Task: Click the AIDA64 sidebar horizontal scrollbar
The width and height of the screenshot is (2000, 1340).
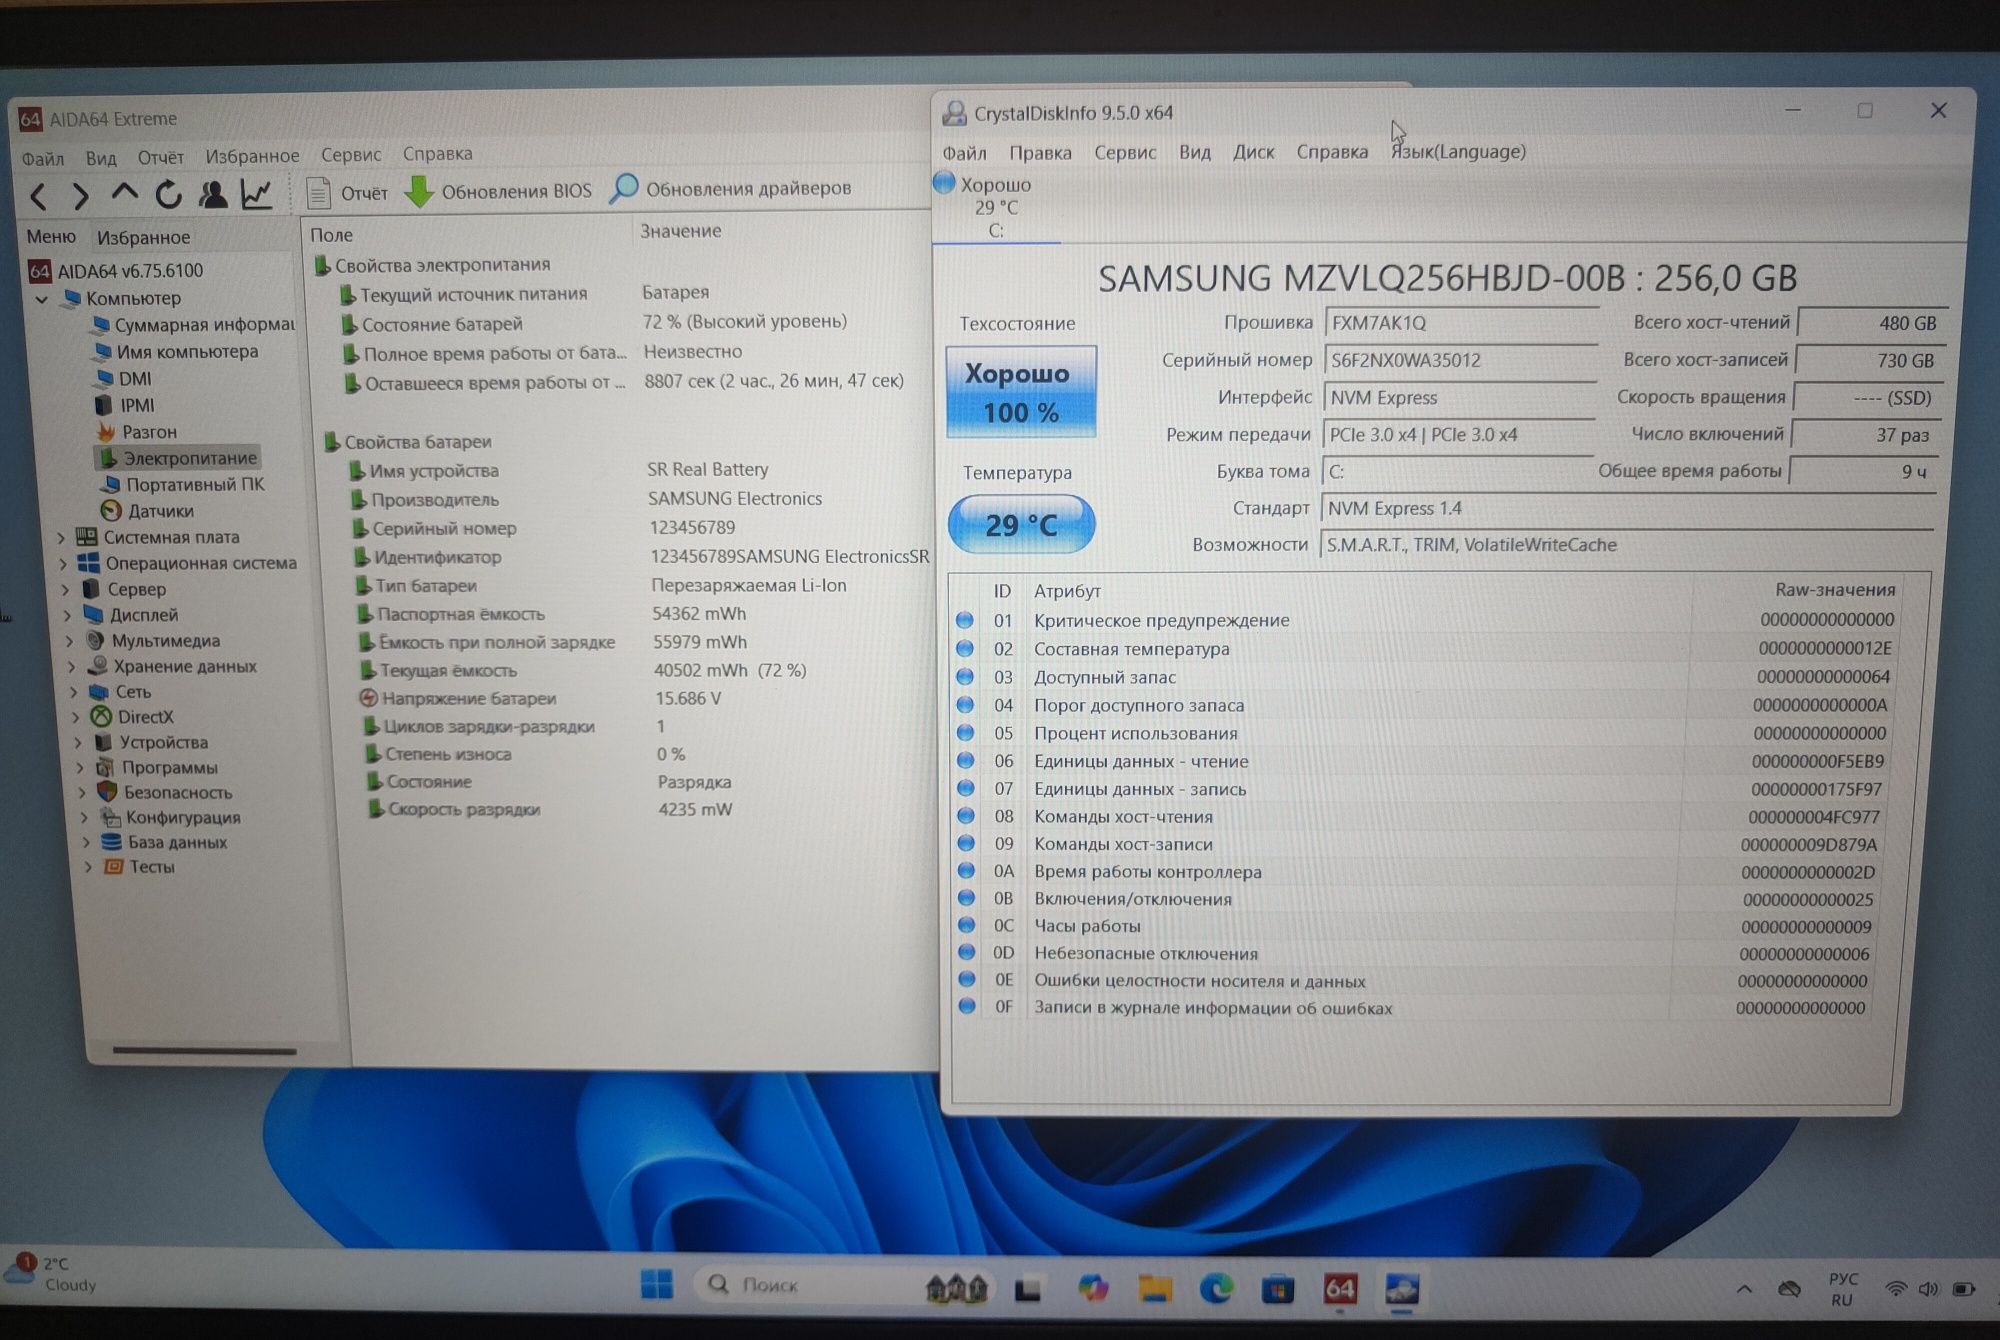Action: tap(204, 1051)
